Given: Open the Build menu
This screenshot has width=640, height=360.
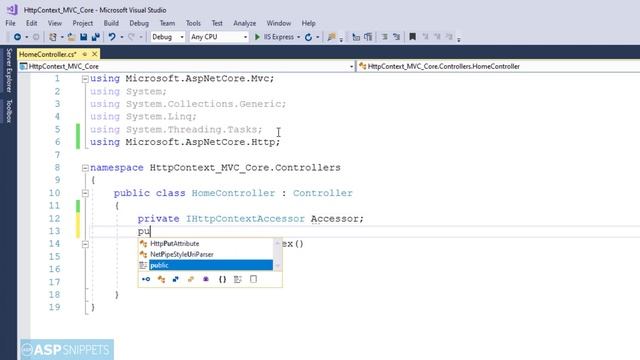Looking at the screenshot, I should pyautogui.click(x=111, y=23).
